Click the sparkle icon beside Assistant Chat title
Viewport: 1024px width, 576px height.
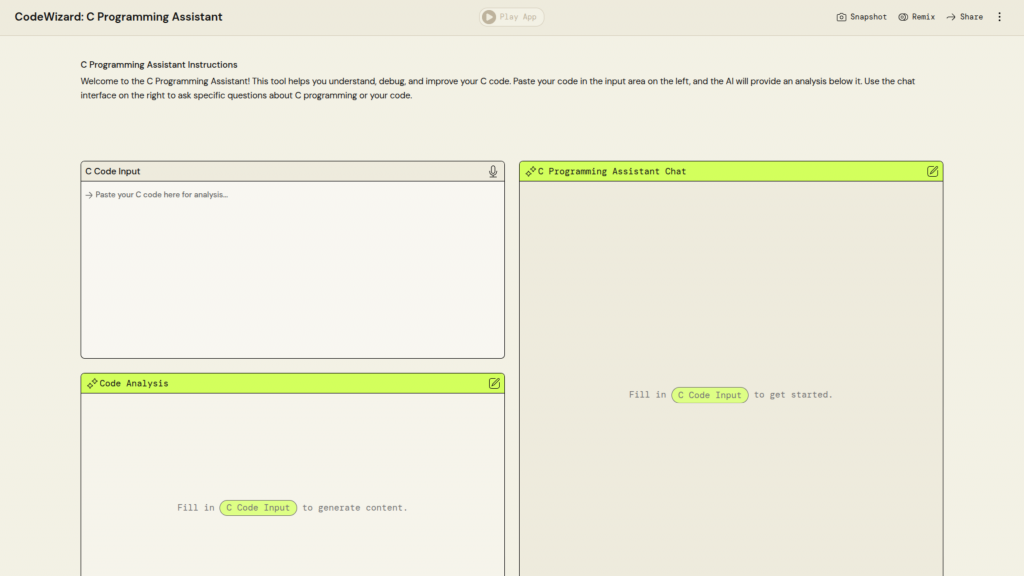click(x=530, y=171)
